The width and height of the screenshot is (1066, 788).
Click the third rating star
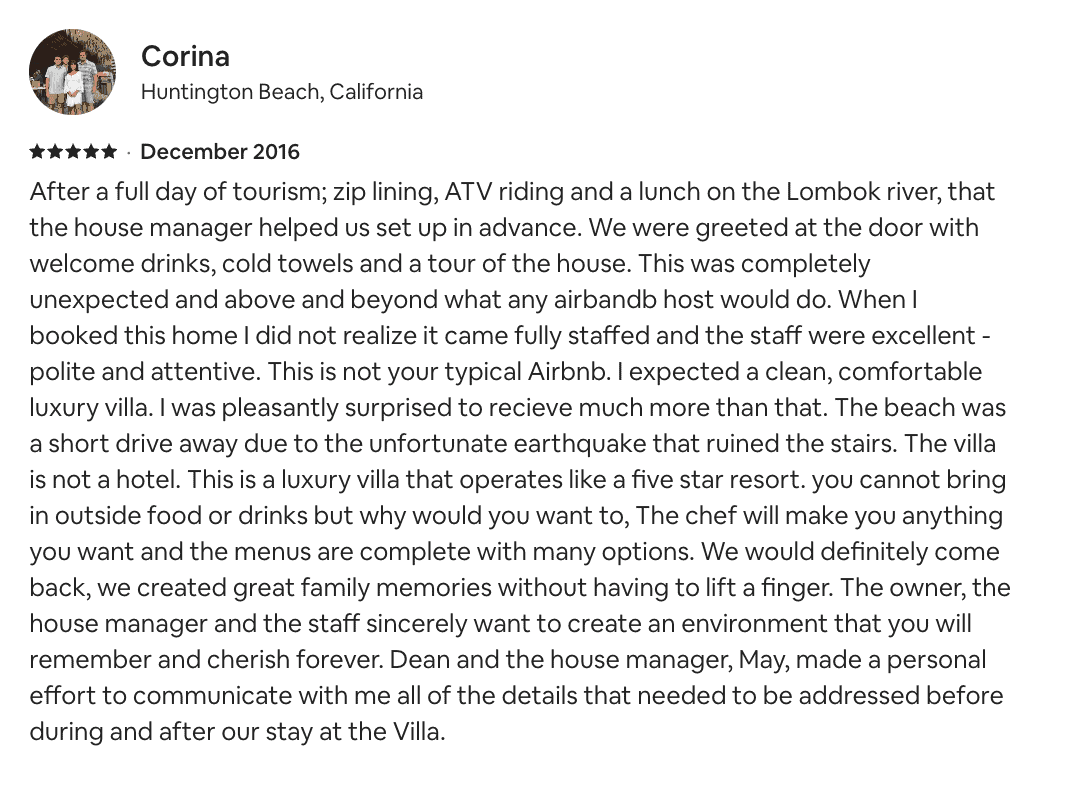coord(73,152)
